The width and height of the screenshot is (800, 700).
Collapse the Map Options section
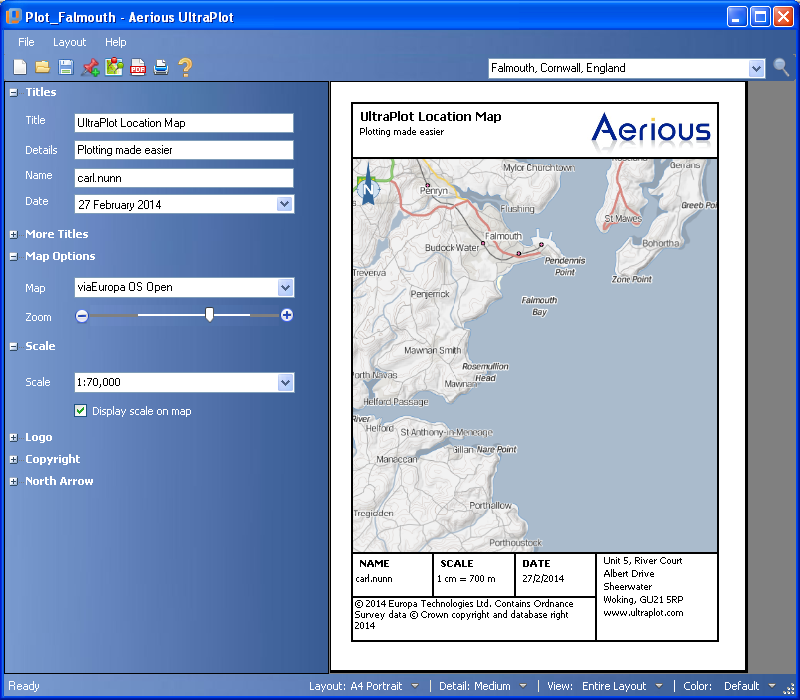(14, 256)
